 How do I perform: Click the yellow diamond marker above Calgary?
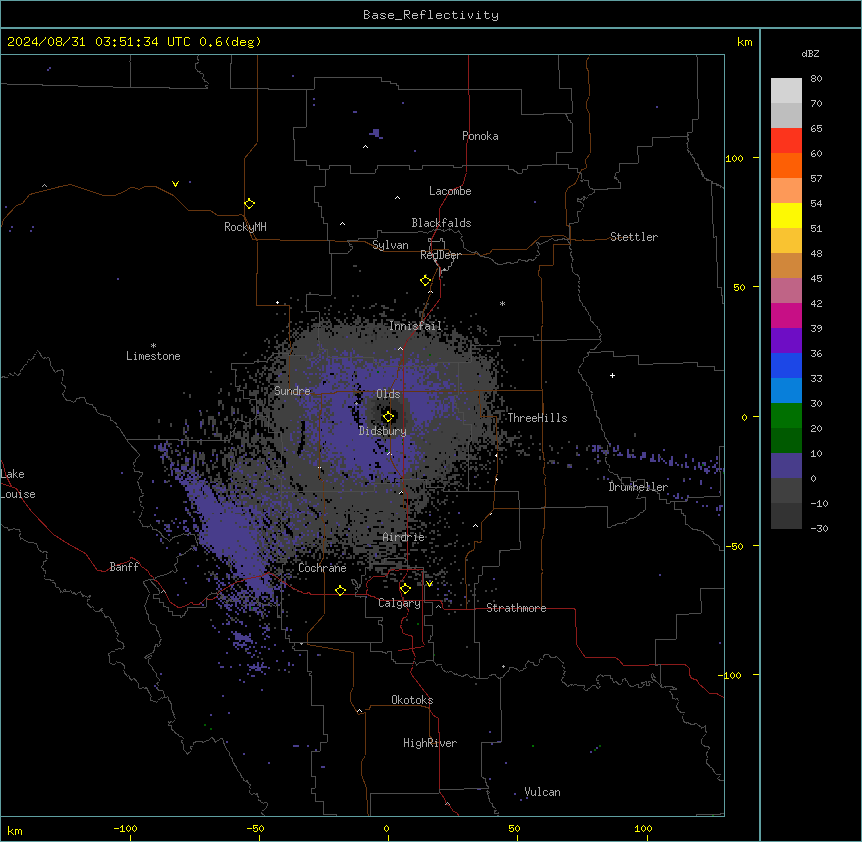point(405,589)
